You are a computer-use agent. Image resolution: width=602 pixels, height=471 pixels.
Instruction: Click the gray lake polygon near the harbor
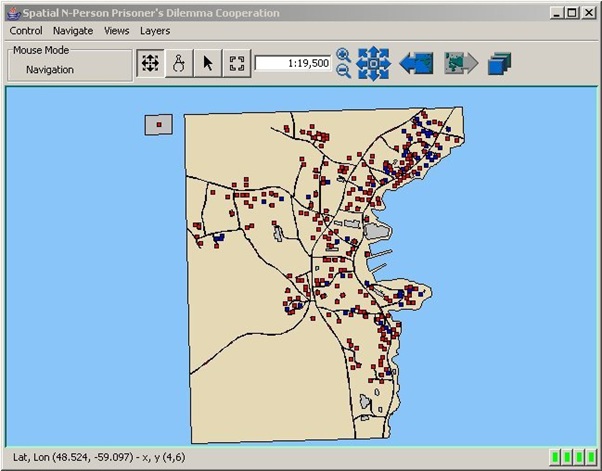(x=377, y=231)
